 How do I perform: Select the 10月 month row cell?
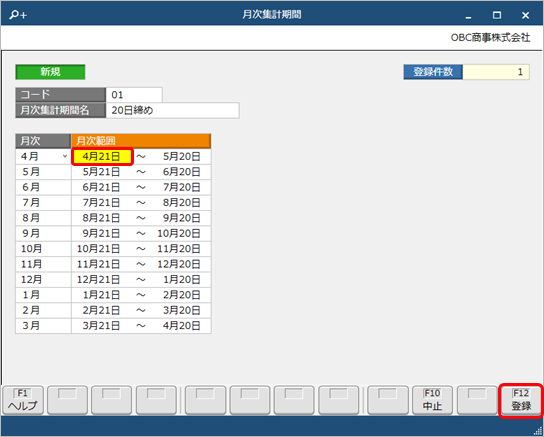pos(43,249)
